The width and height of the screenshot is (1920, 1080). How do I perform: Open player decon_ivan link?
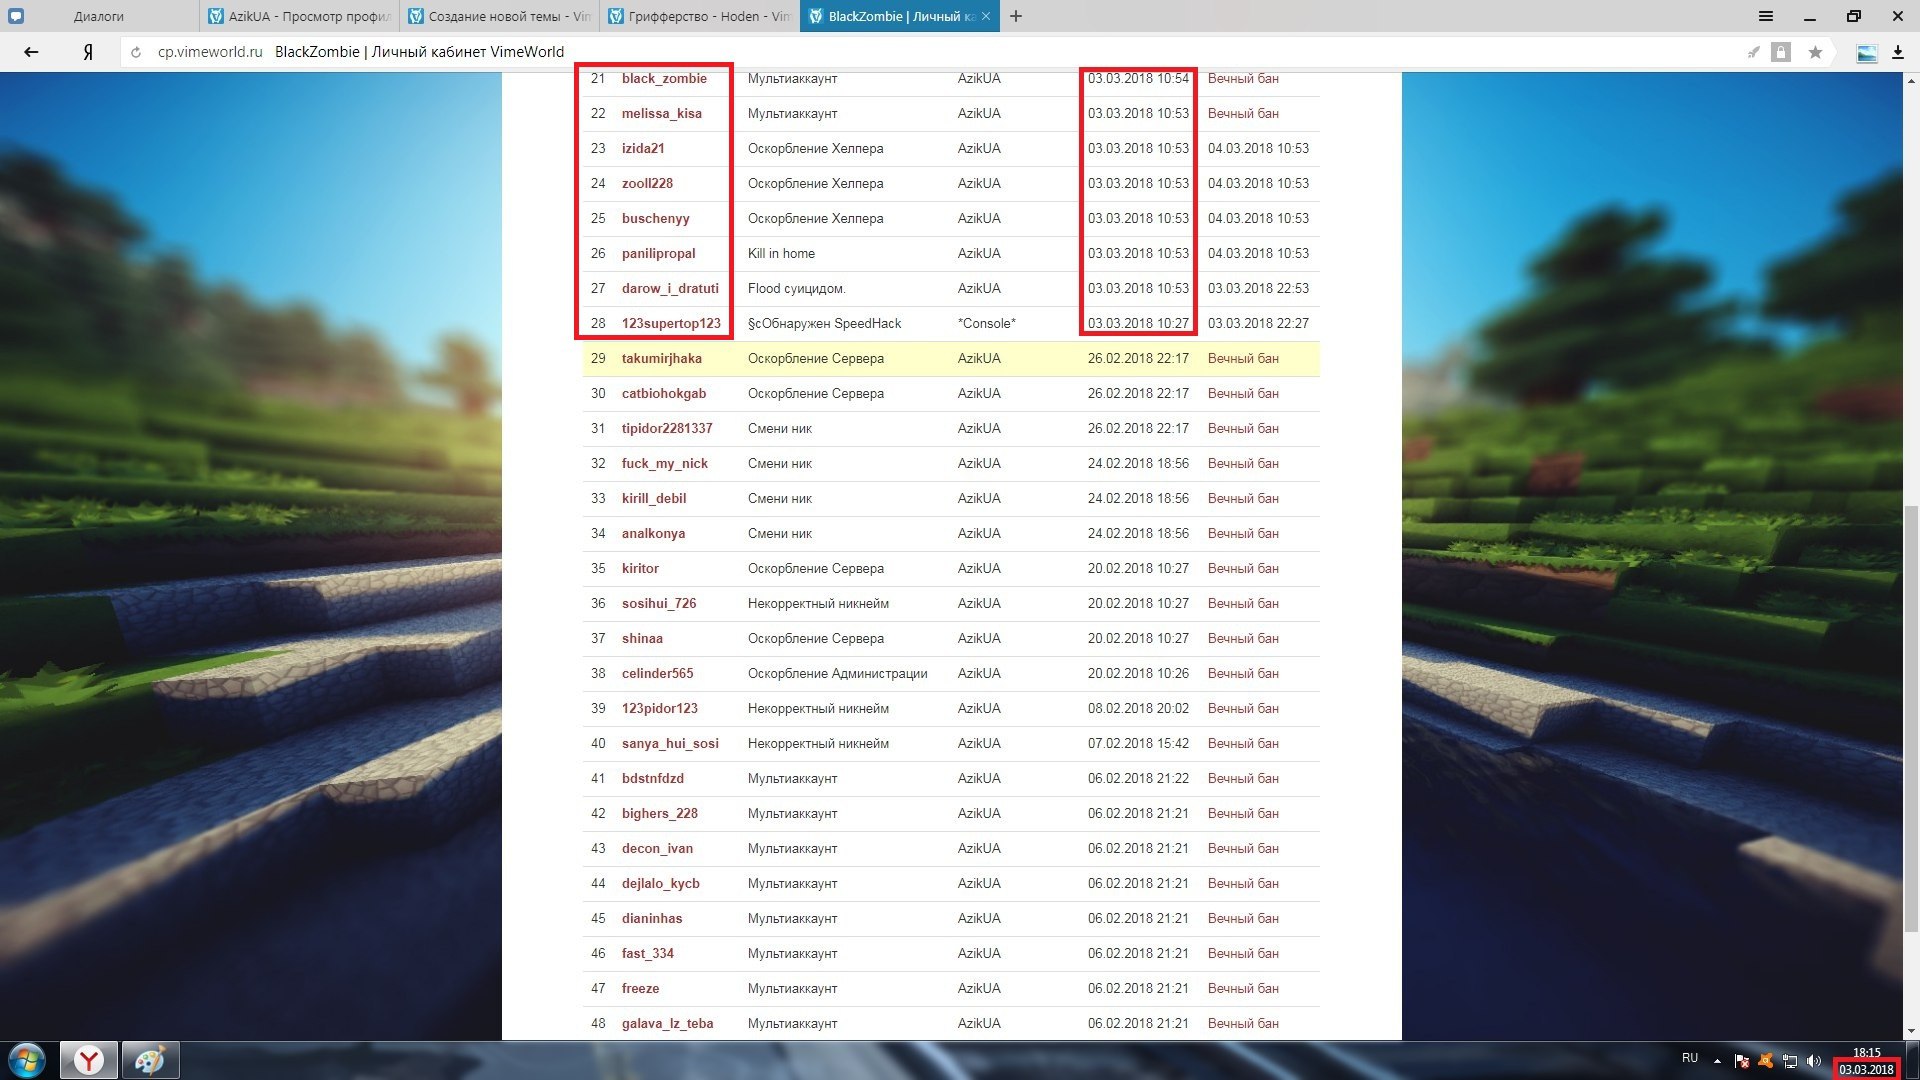coord(657,848)
